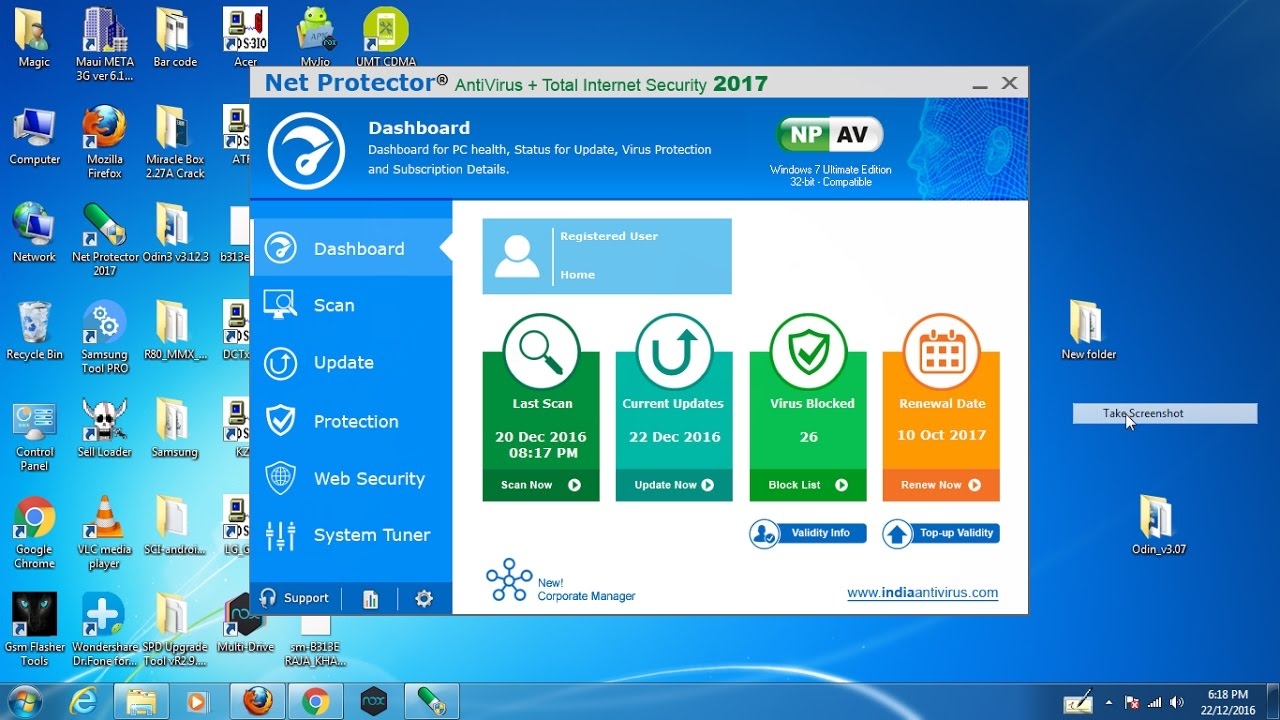
Task: Click the NP AV logo badge
Action: tap(830, 135)
